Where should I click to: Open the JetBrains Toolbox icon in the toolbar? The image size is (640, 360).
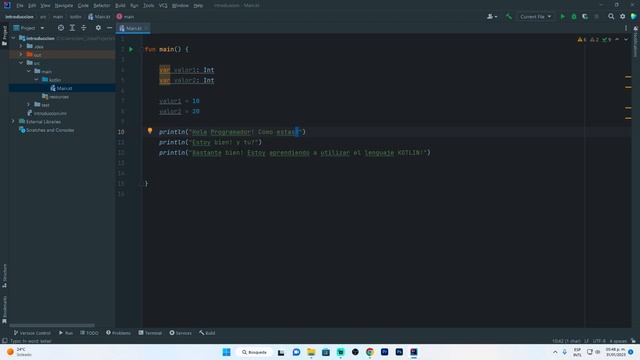pyautogui.click(x=633, y=17)
